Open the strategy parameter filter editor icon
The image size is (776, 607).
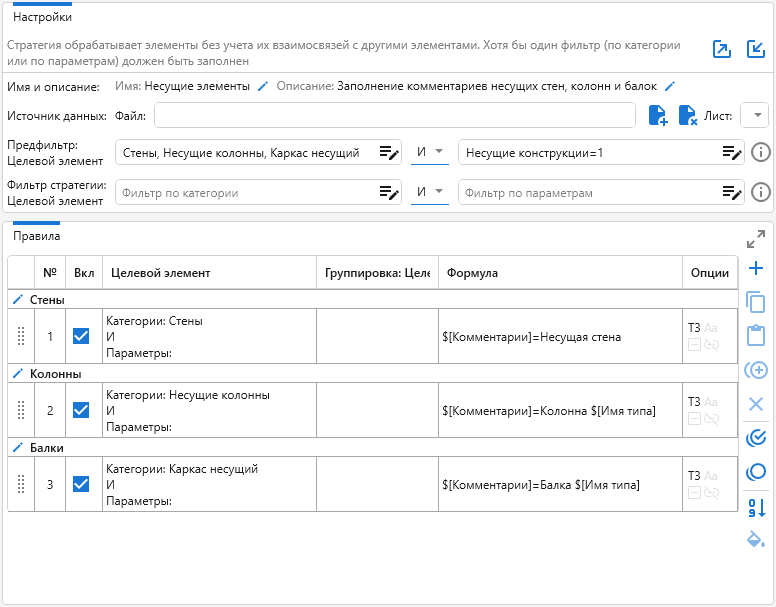732,192
